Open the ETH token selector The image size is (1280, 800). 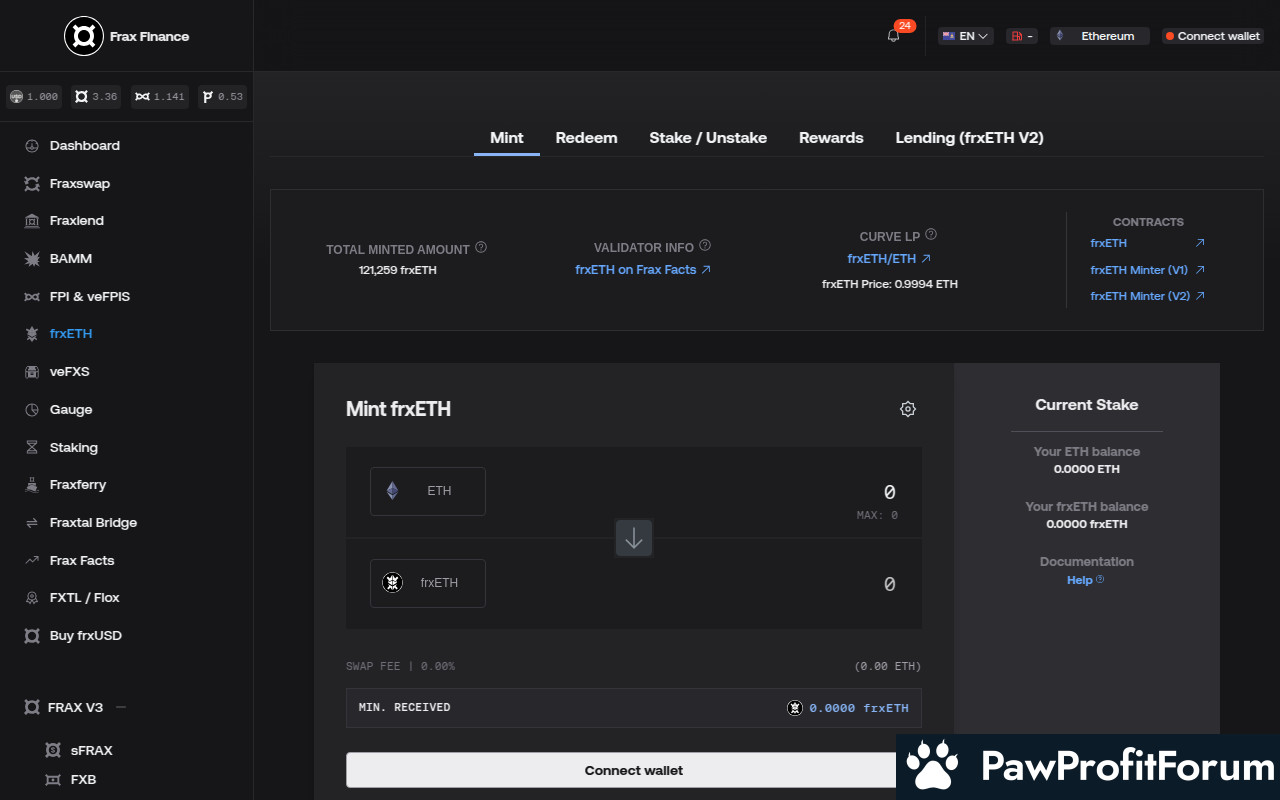tap(428, 491)
